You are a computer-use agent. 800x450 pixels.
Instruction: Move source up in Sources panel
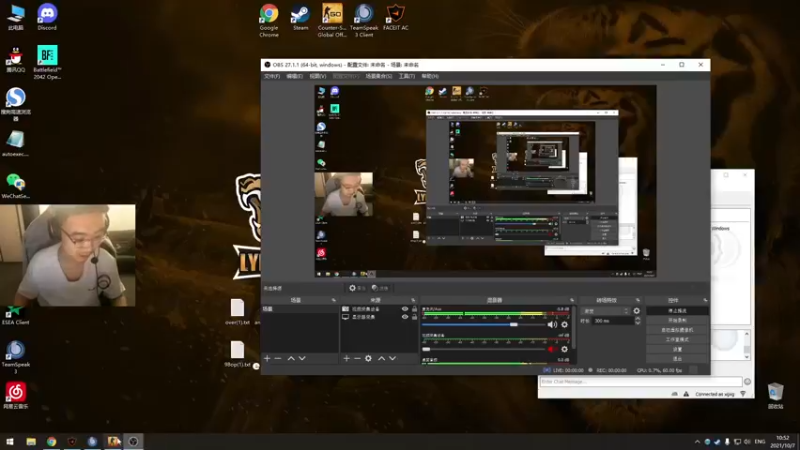pyautogui.click(x=381, y=359)
